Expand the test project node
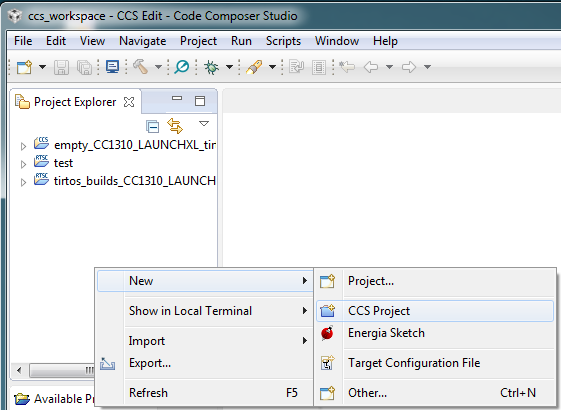Viewport: 565px width, 416px height. [x=23, y=164]
